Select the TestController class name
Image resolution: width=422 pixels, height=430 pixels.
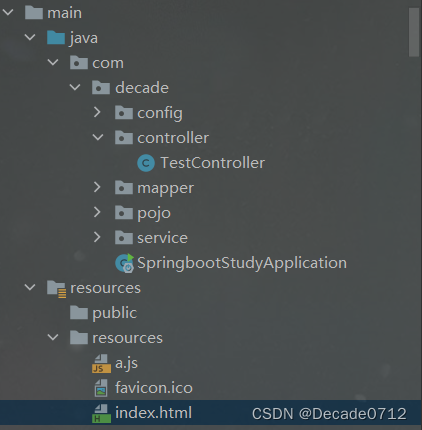pyautogui.click(x=213, y=163)
